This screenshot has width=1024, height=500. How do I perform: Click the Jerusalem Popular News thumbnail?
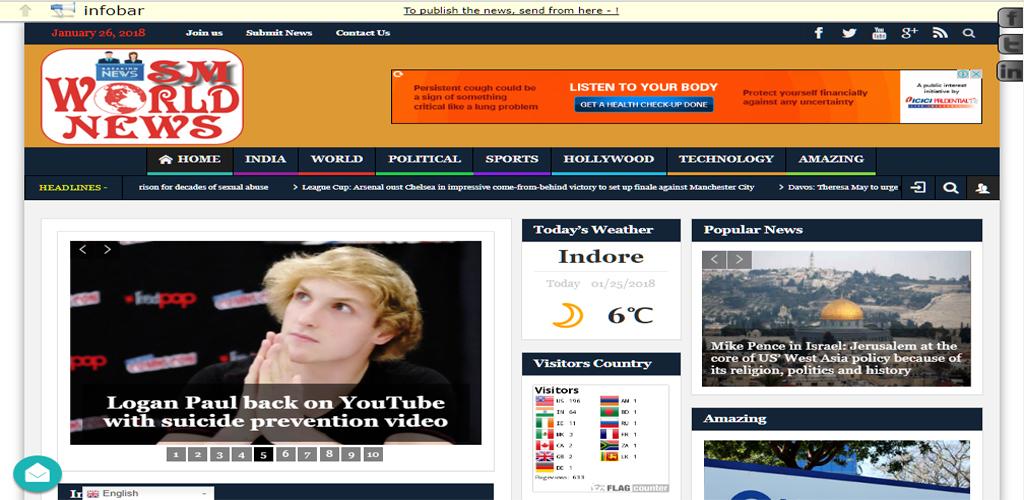pos(837,319)
